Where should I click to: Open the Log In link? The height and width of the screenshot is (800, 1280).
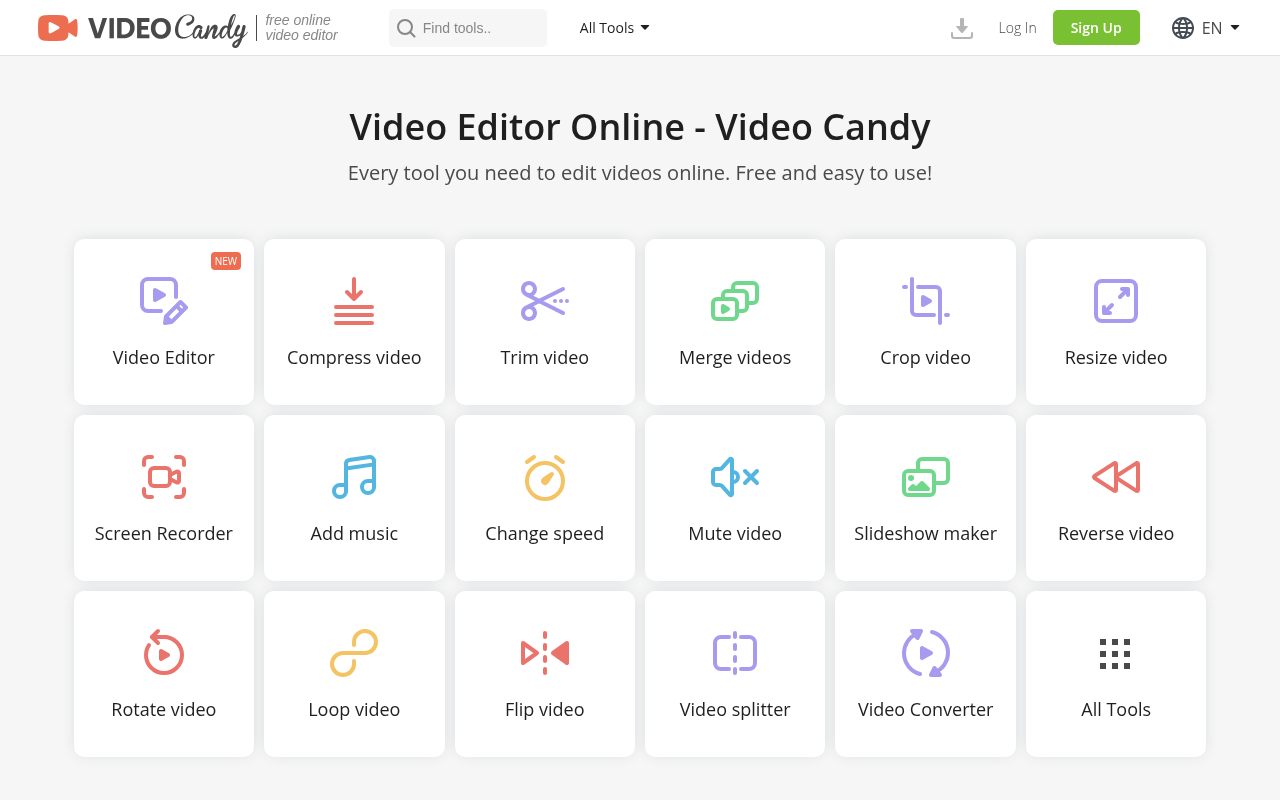(x=1017, y=27)
